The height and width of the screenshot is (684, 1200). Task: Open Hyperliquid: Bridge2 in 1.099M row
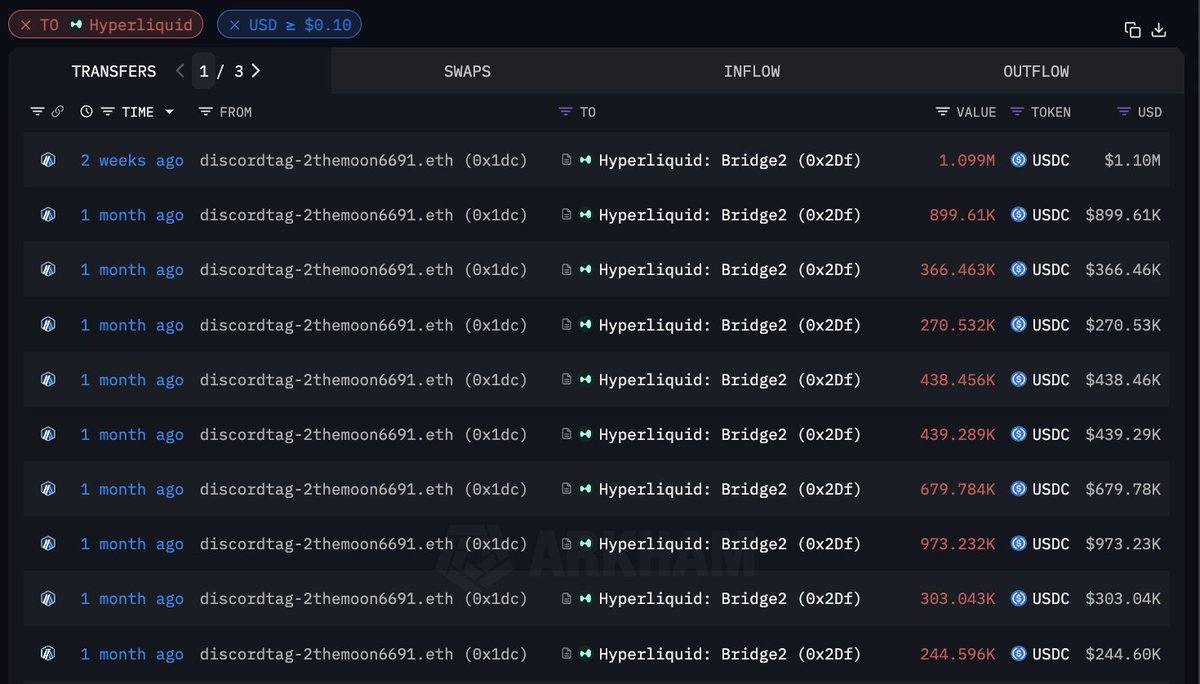coord(730,160)
